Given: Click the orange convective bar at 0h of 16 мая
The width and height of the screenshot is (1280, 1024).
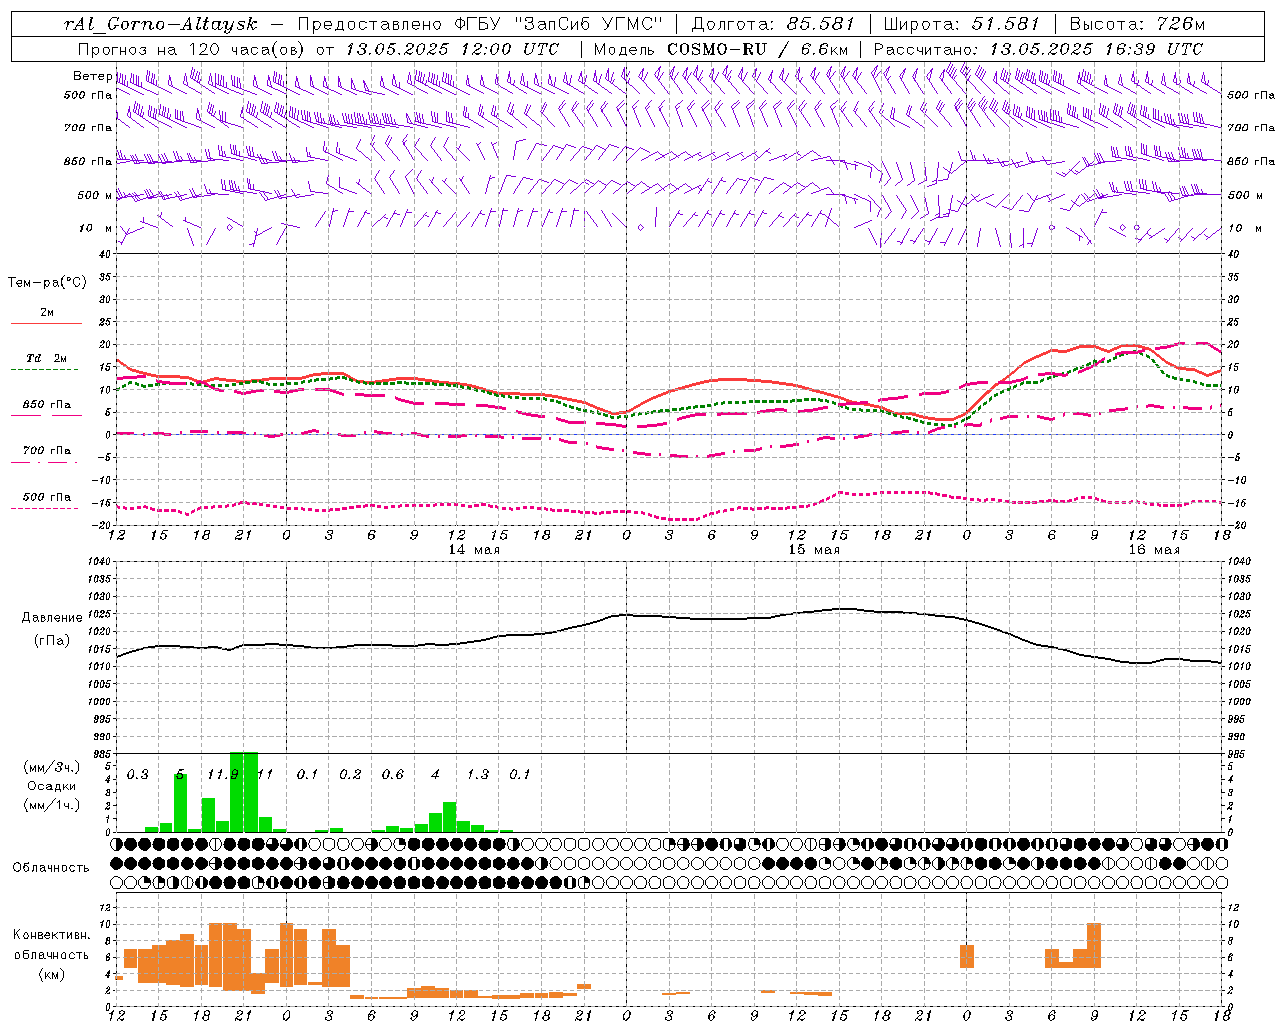Looking at the screenshot, I should click(x=967, y=956).
